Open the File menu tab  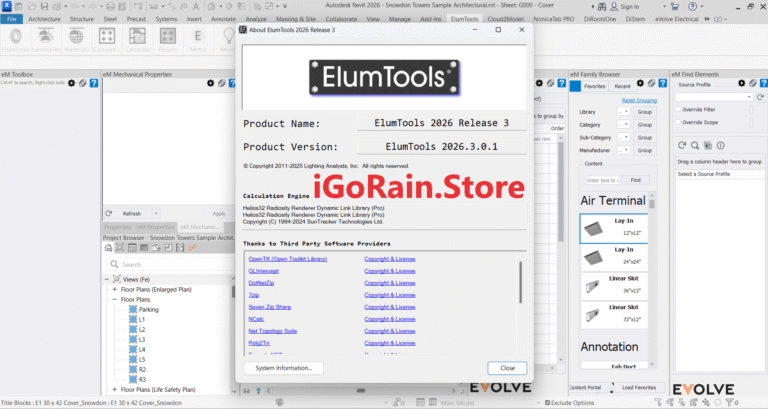coord(12,19)
